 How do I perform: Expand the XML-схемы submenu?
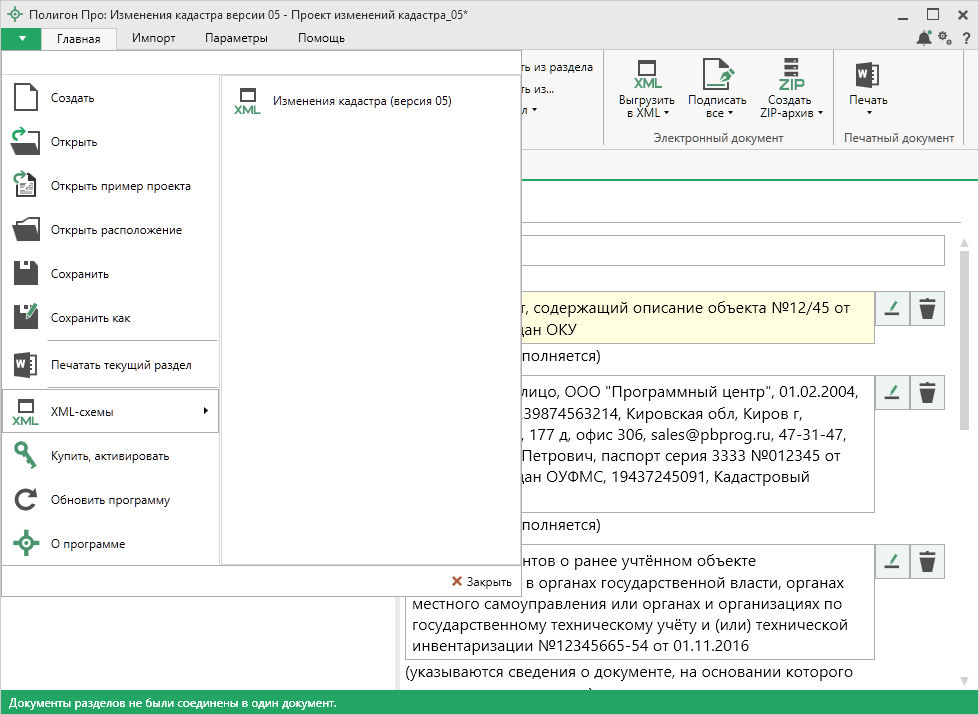[110, 411]
